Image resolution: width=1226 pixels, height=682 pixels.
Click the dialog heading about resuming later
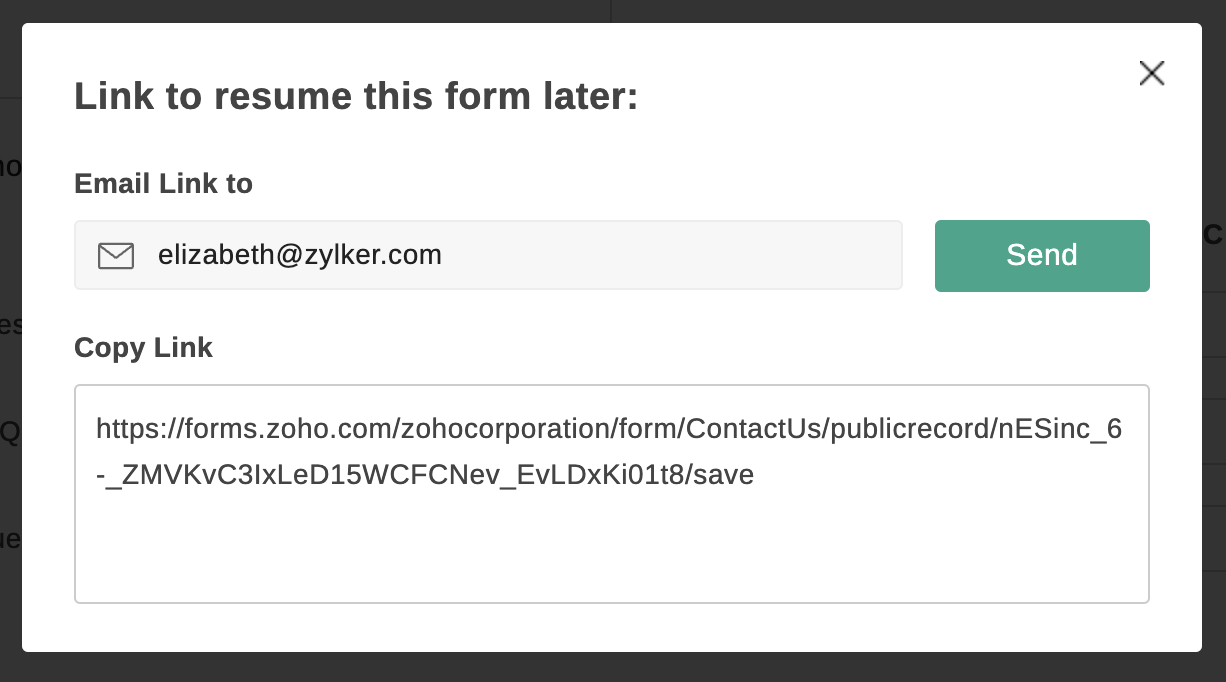[356, 97]
